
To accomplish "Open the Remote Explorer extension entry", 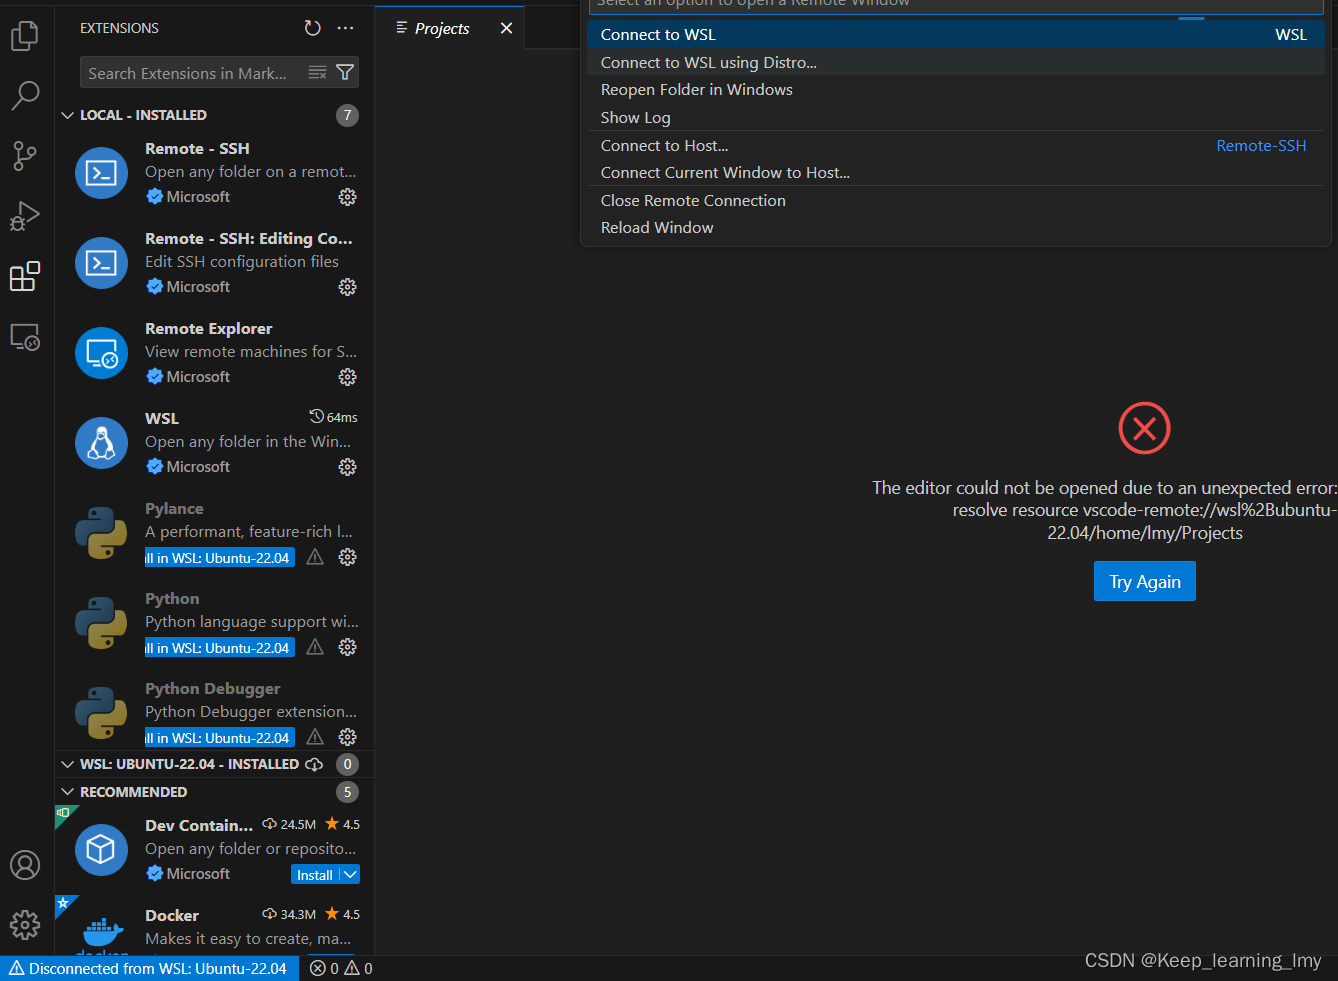I will 215,353.
